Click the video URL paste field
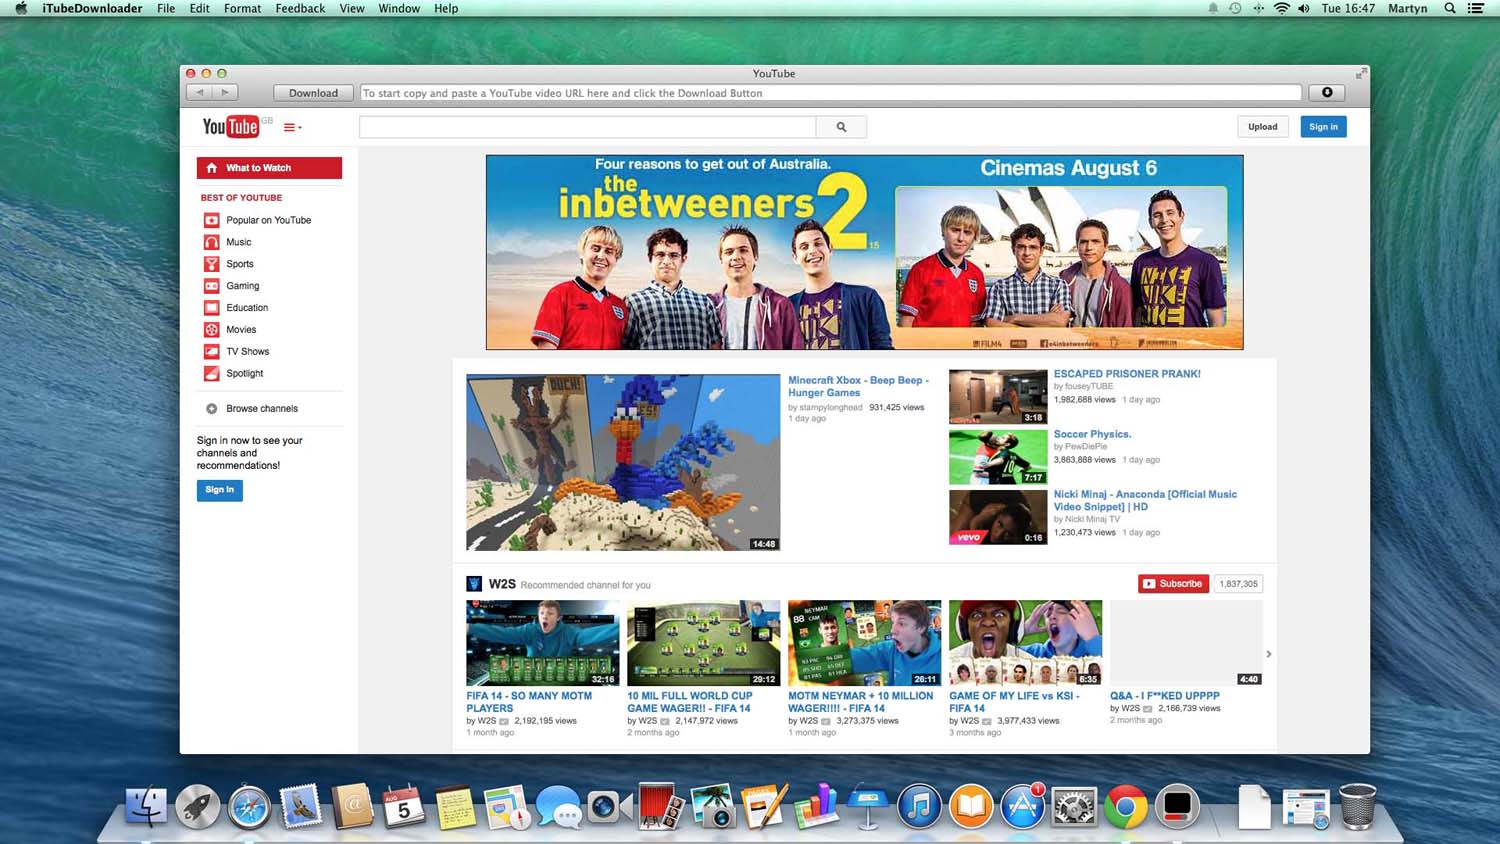Image resolution: width=1500 pixels, height=844 pixels. (x=831, y=93)
